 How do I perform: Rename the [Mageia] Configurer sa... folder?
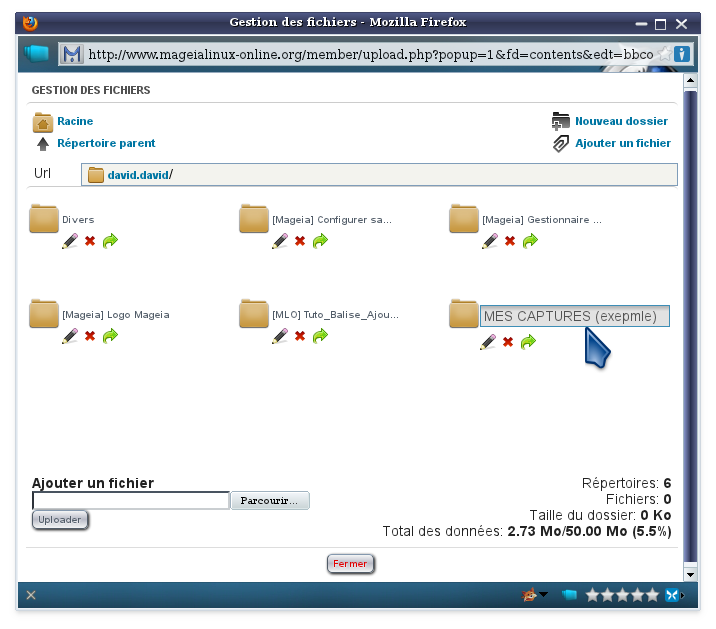[280, 241]
